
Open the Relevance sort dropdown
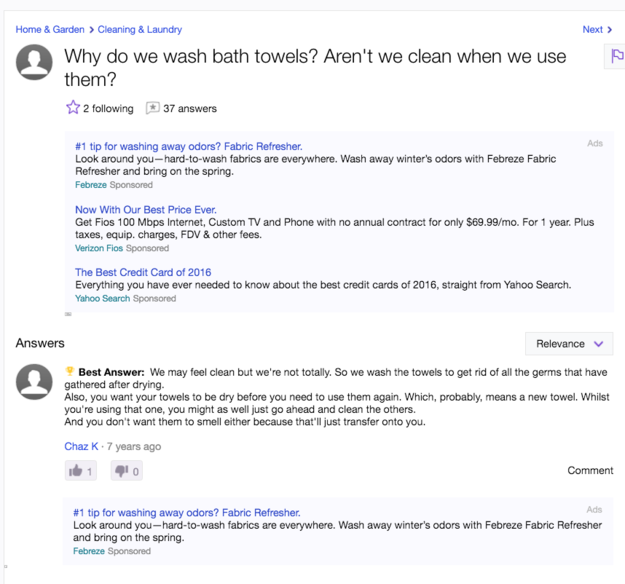[569, 344]
